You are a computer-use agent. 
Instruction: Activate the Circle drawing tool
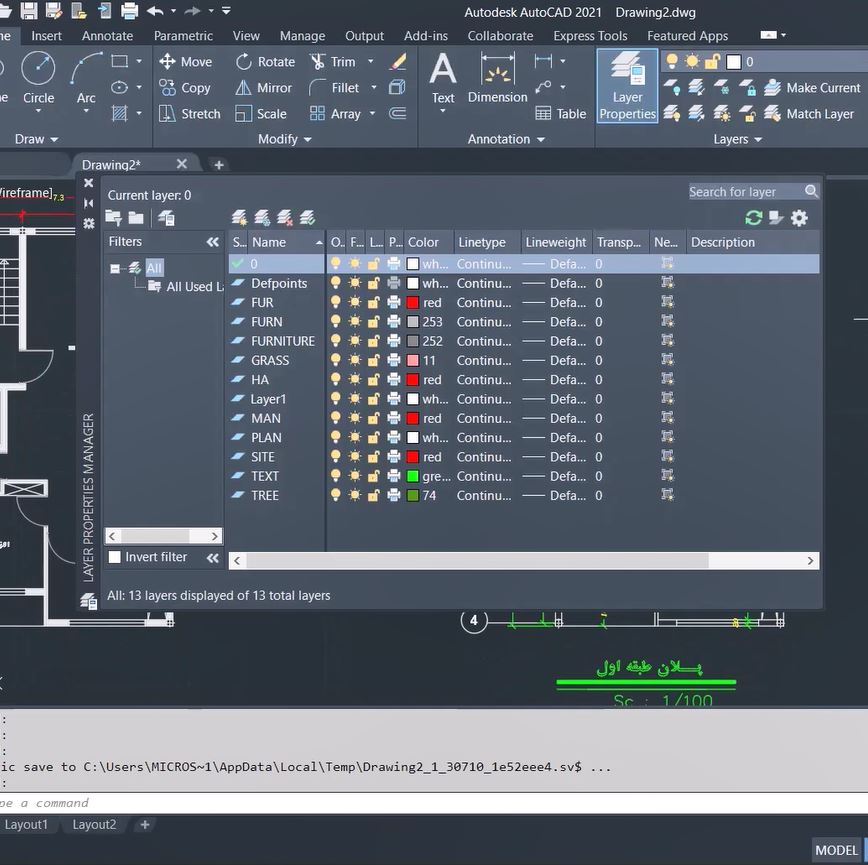coord(38,77)
